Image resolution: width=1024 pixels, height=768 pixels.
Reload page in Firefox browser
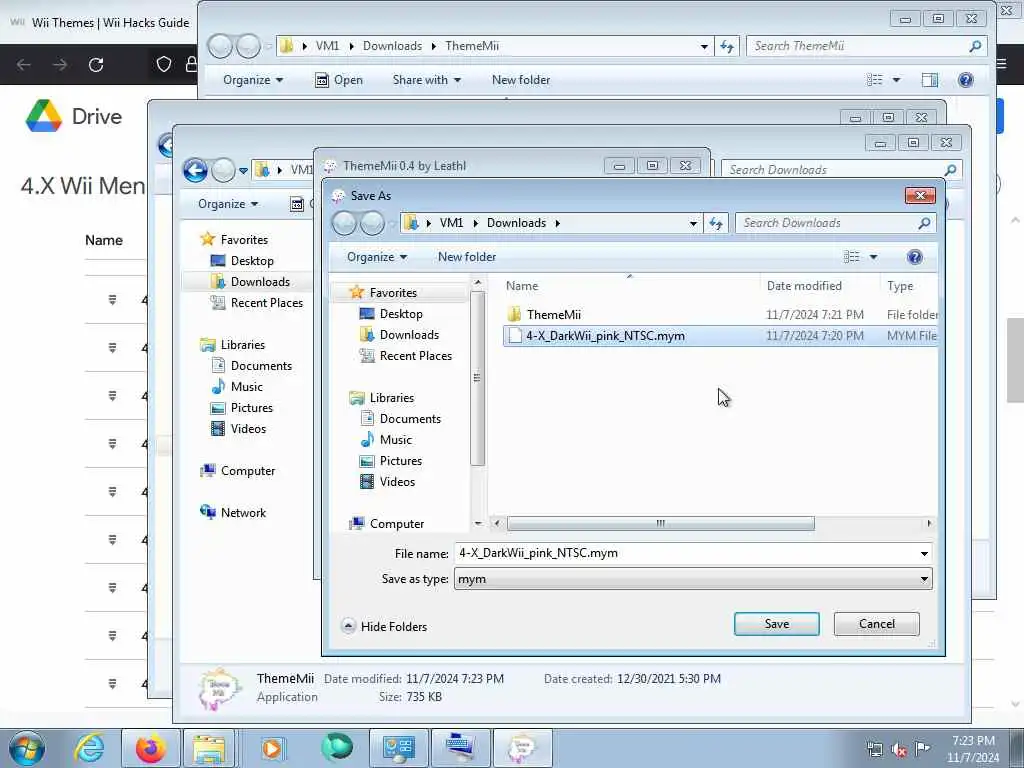(96, 65)
